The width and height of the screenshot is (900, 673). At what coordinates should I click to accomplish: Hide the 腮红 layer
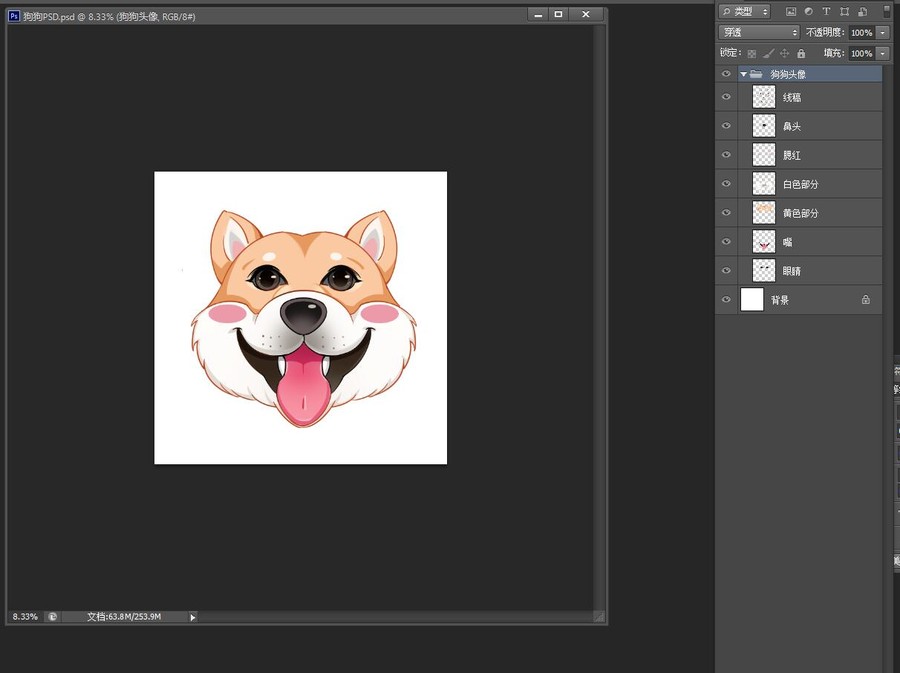coord(726,155)
